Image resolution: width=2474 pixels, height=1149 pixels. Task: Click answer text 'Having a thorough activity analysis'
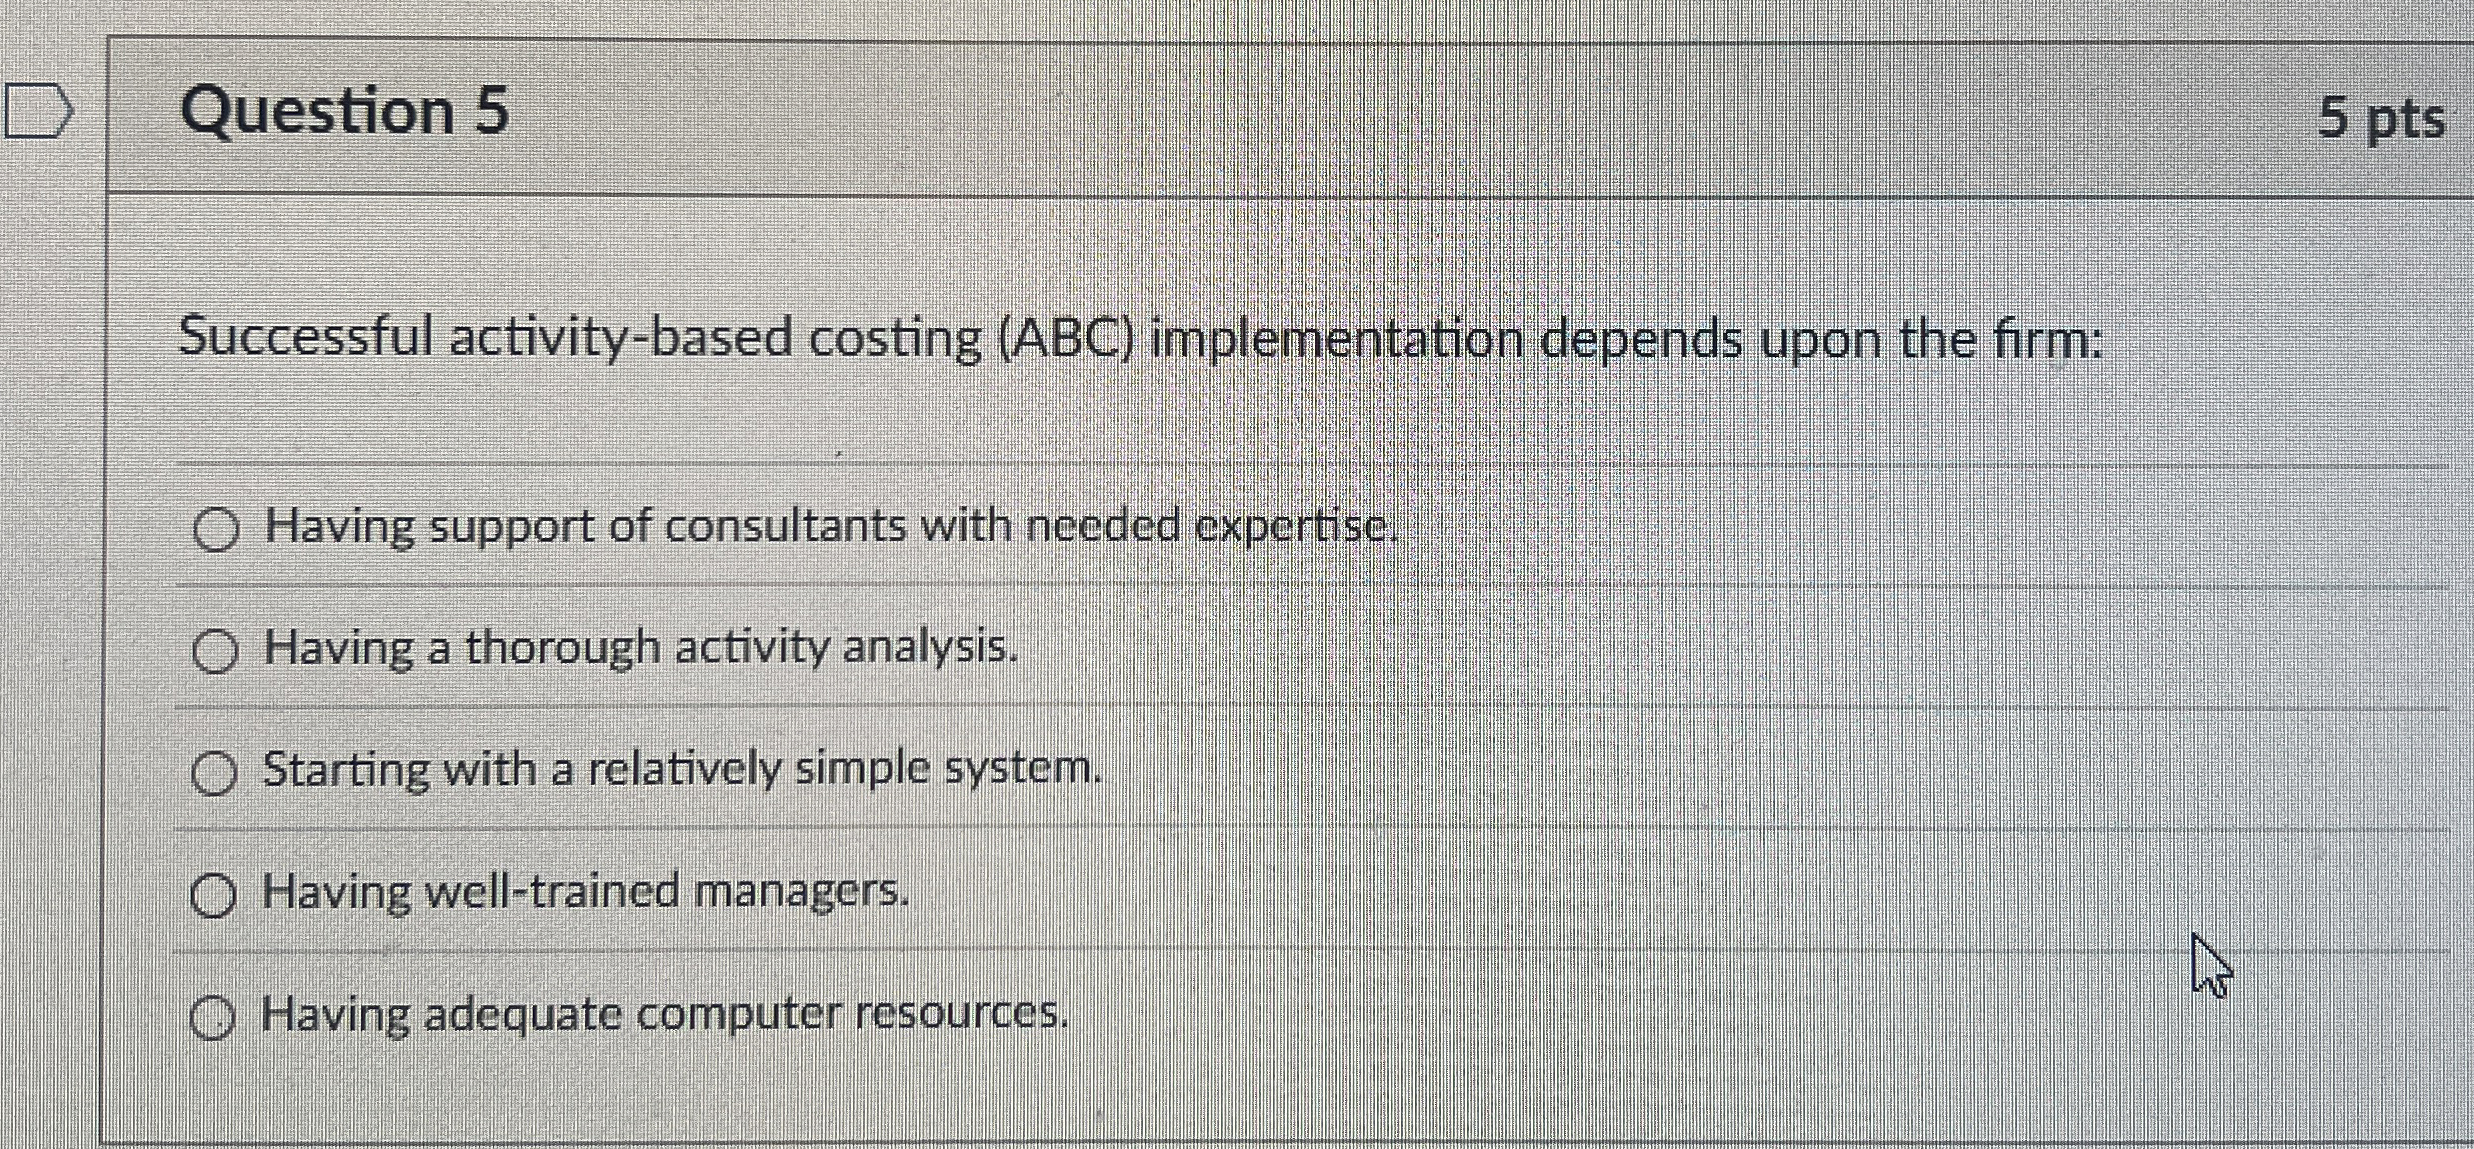(x=638, y=650)
